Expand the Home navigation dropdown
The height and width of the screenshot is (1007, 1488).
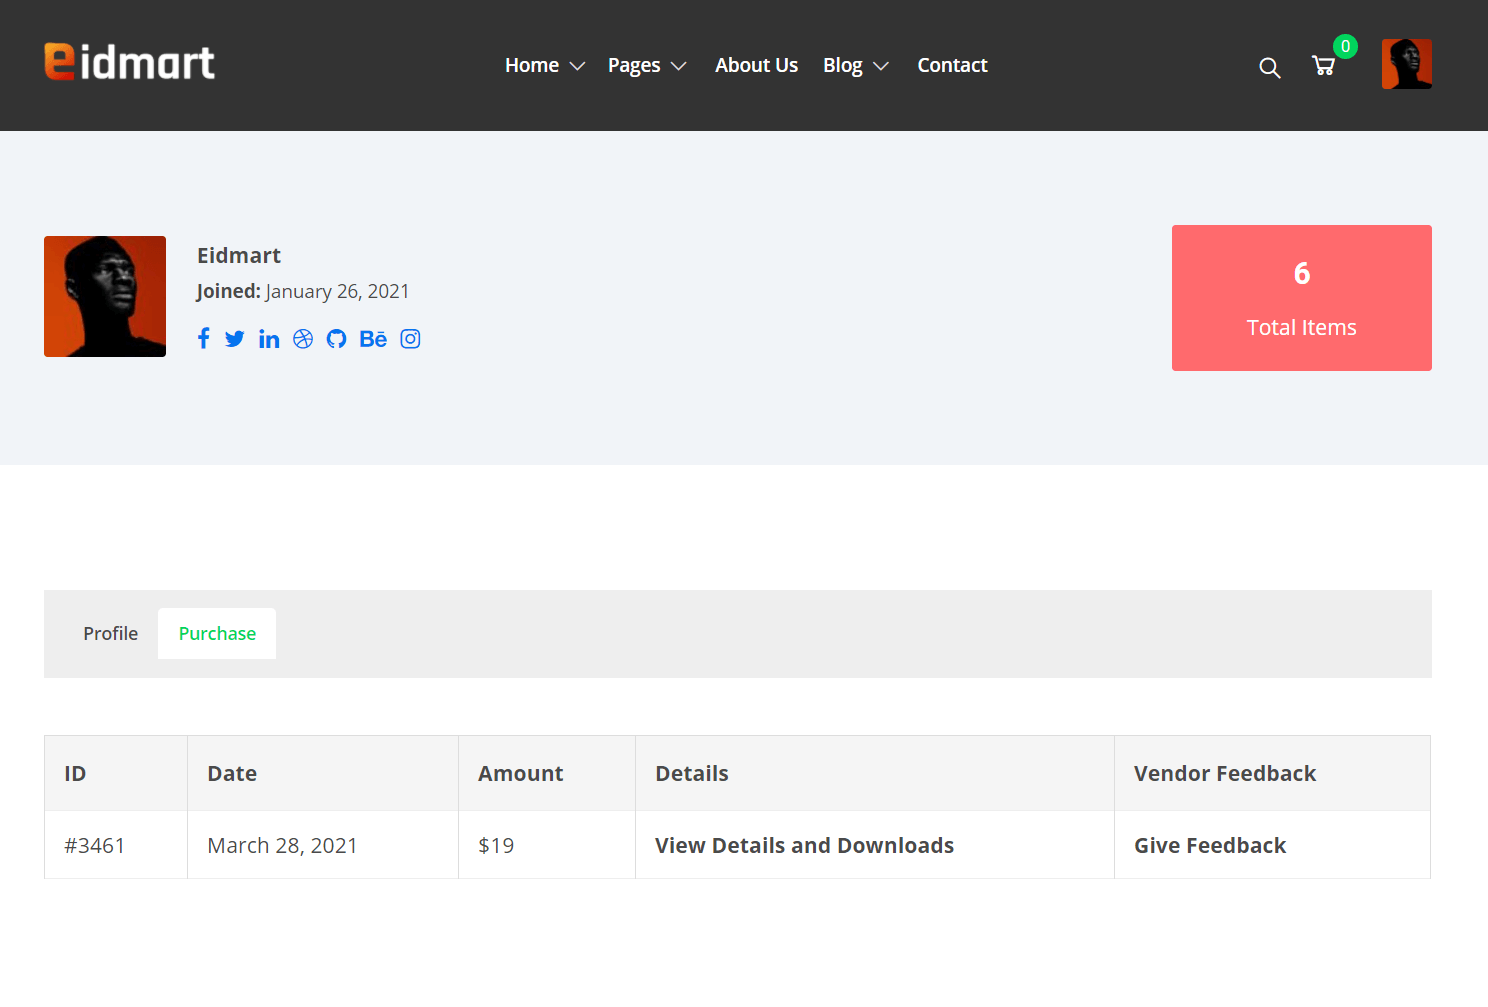point(577,66)
